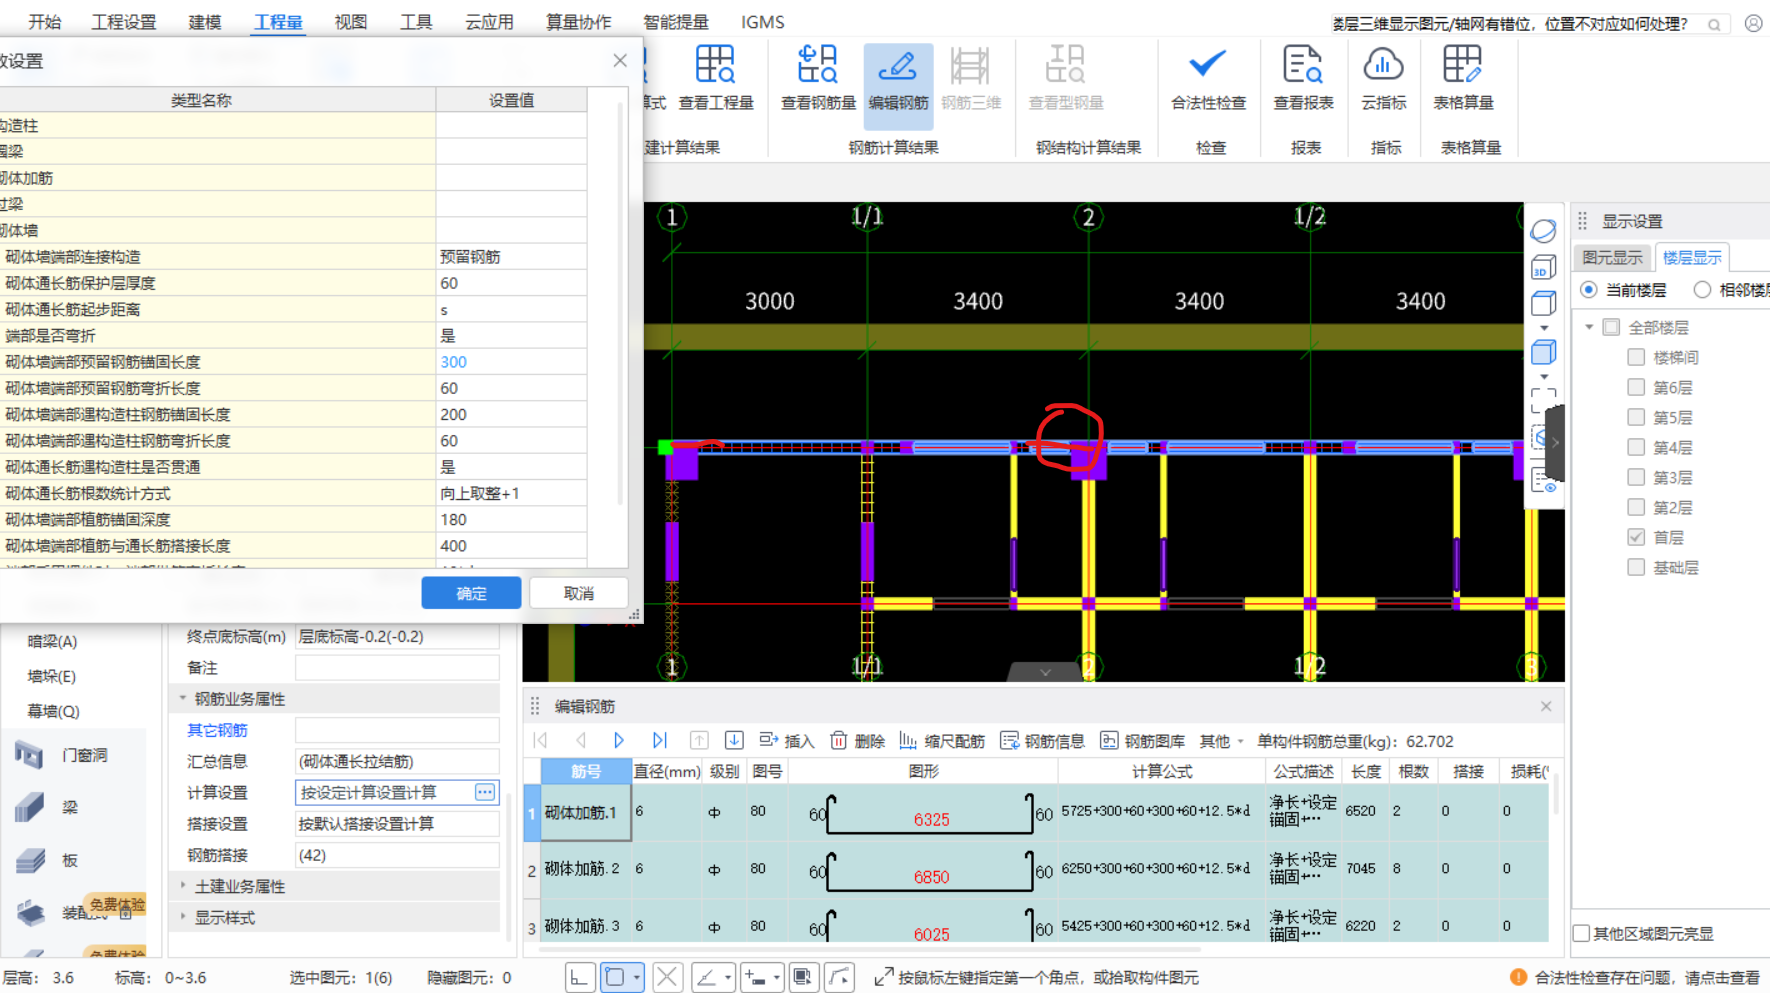Open 钢筋图库 library
1770x993 pixels.
pos(1142,740)
